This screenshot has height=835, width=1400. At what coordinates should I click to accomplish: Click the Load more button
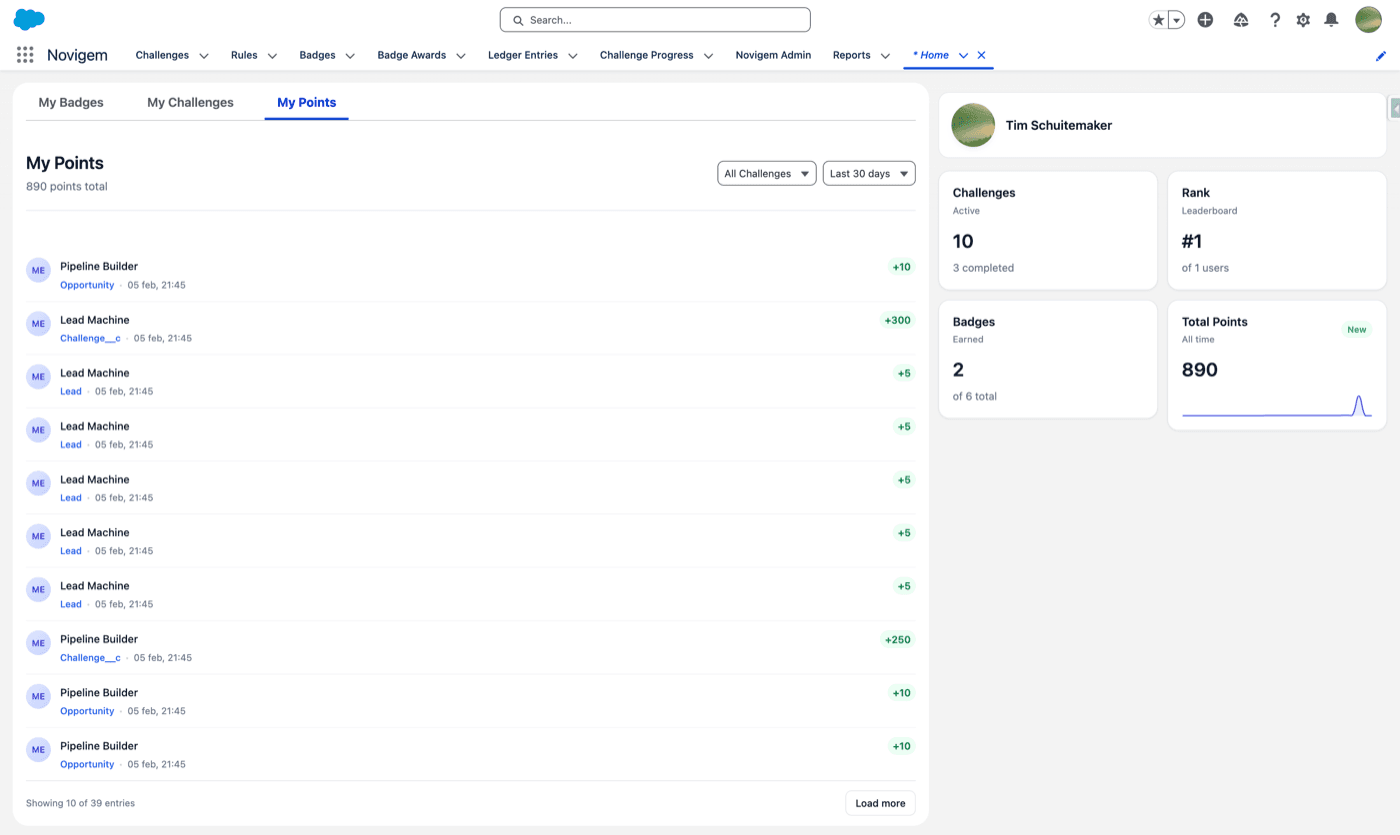pos(880,803)
